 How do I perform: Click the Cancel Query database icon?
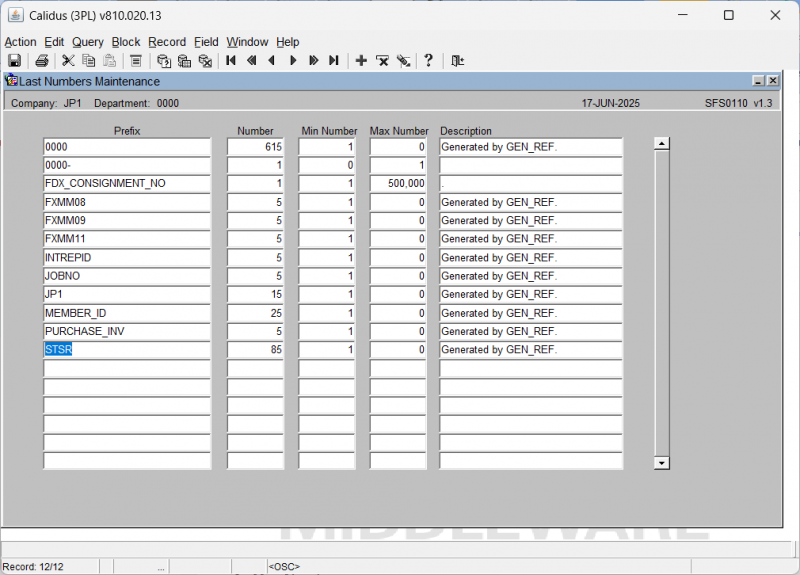pos(205,61)
